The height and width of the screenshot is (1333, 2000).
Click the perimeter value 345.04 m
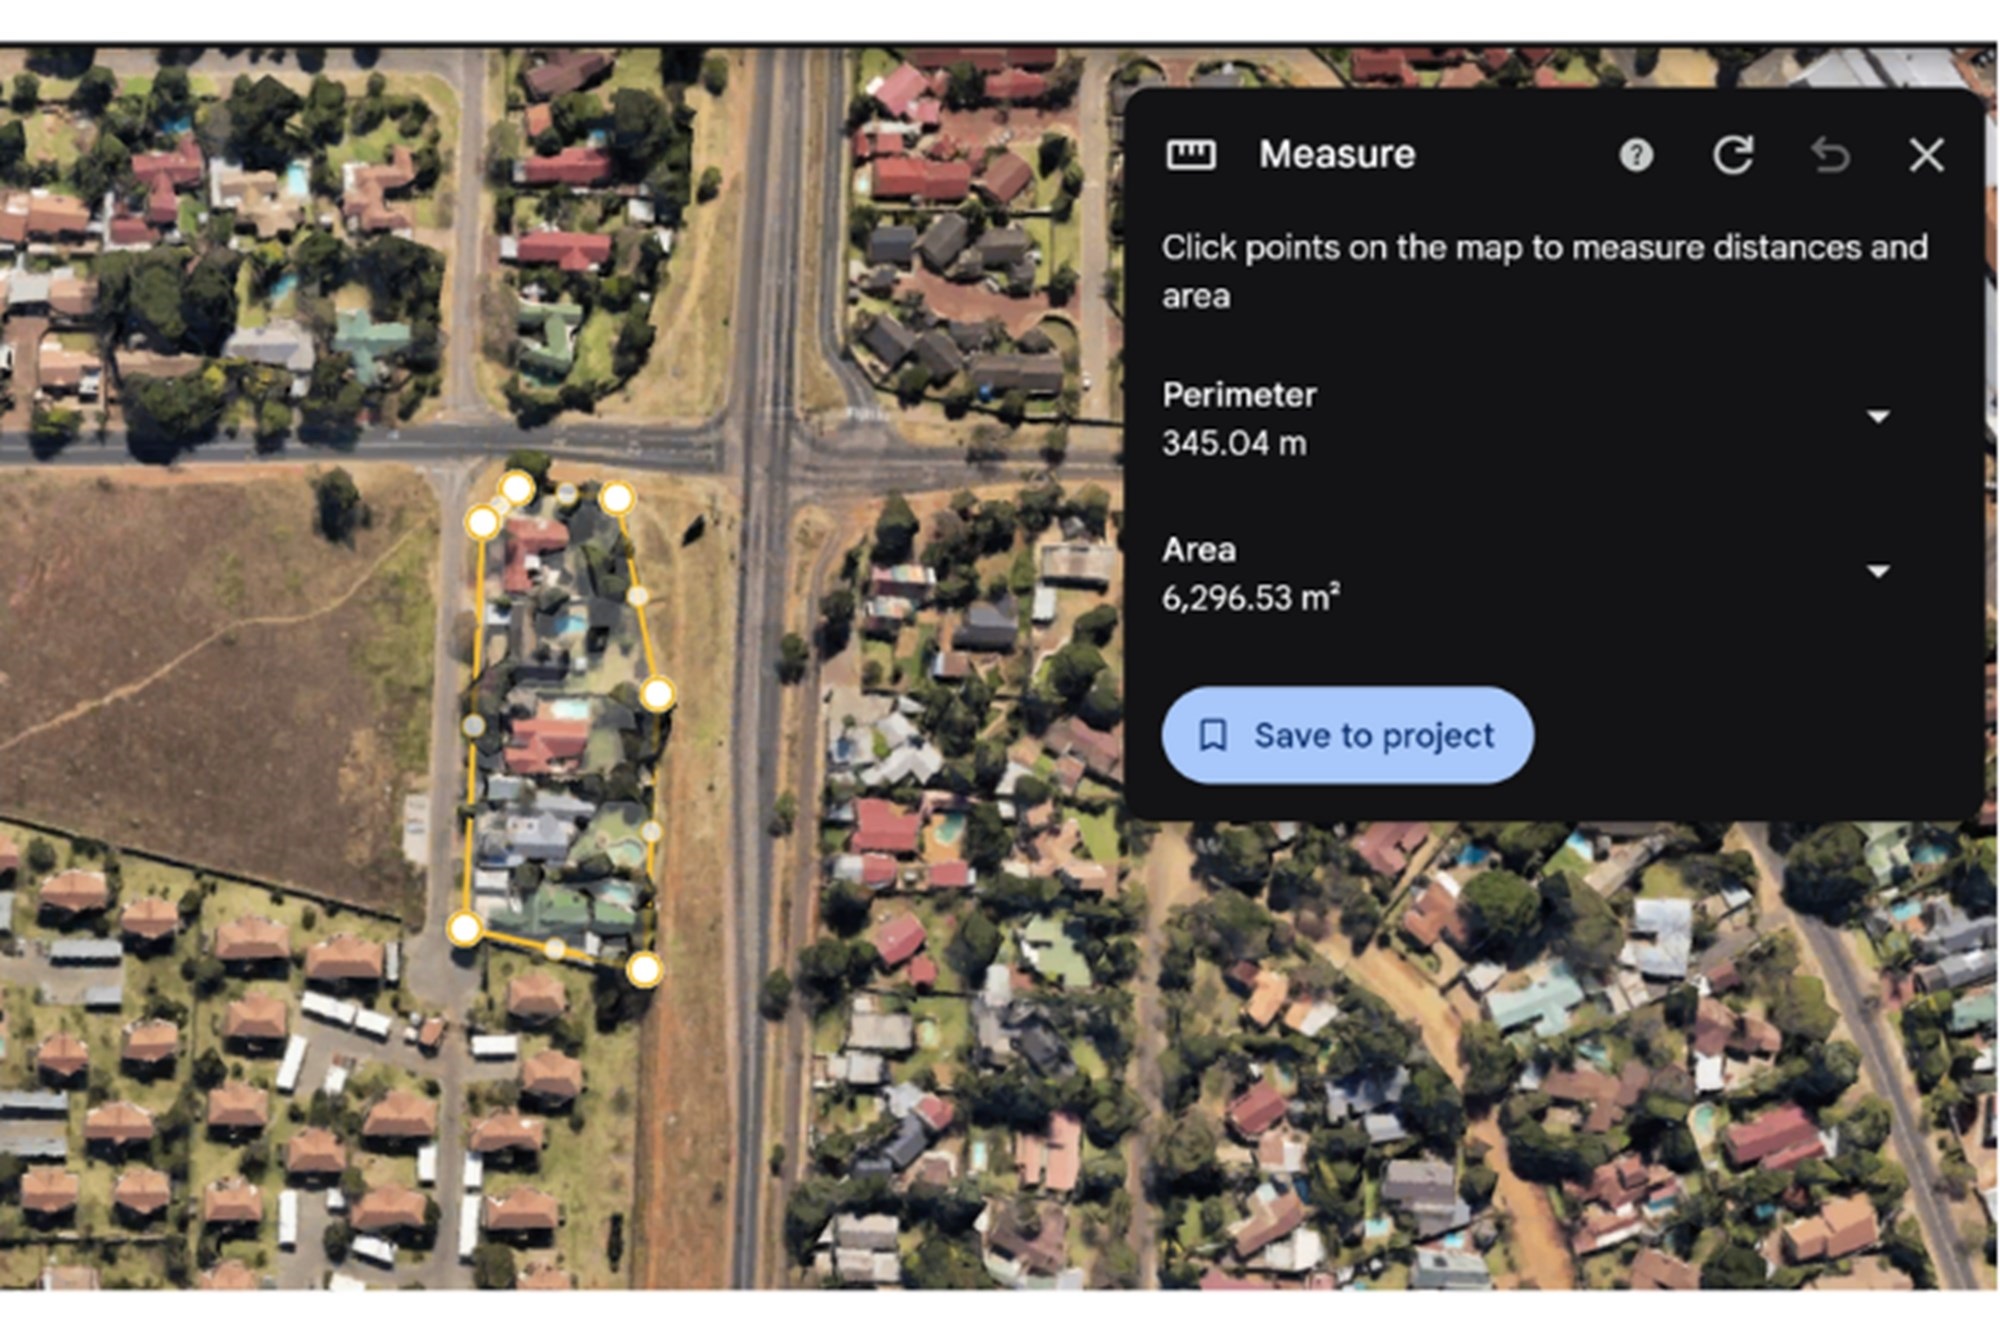[1234, 443]
